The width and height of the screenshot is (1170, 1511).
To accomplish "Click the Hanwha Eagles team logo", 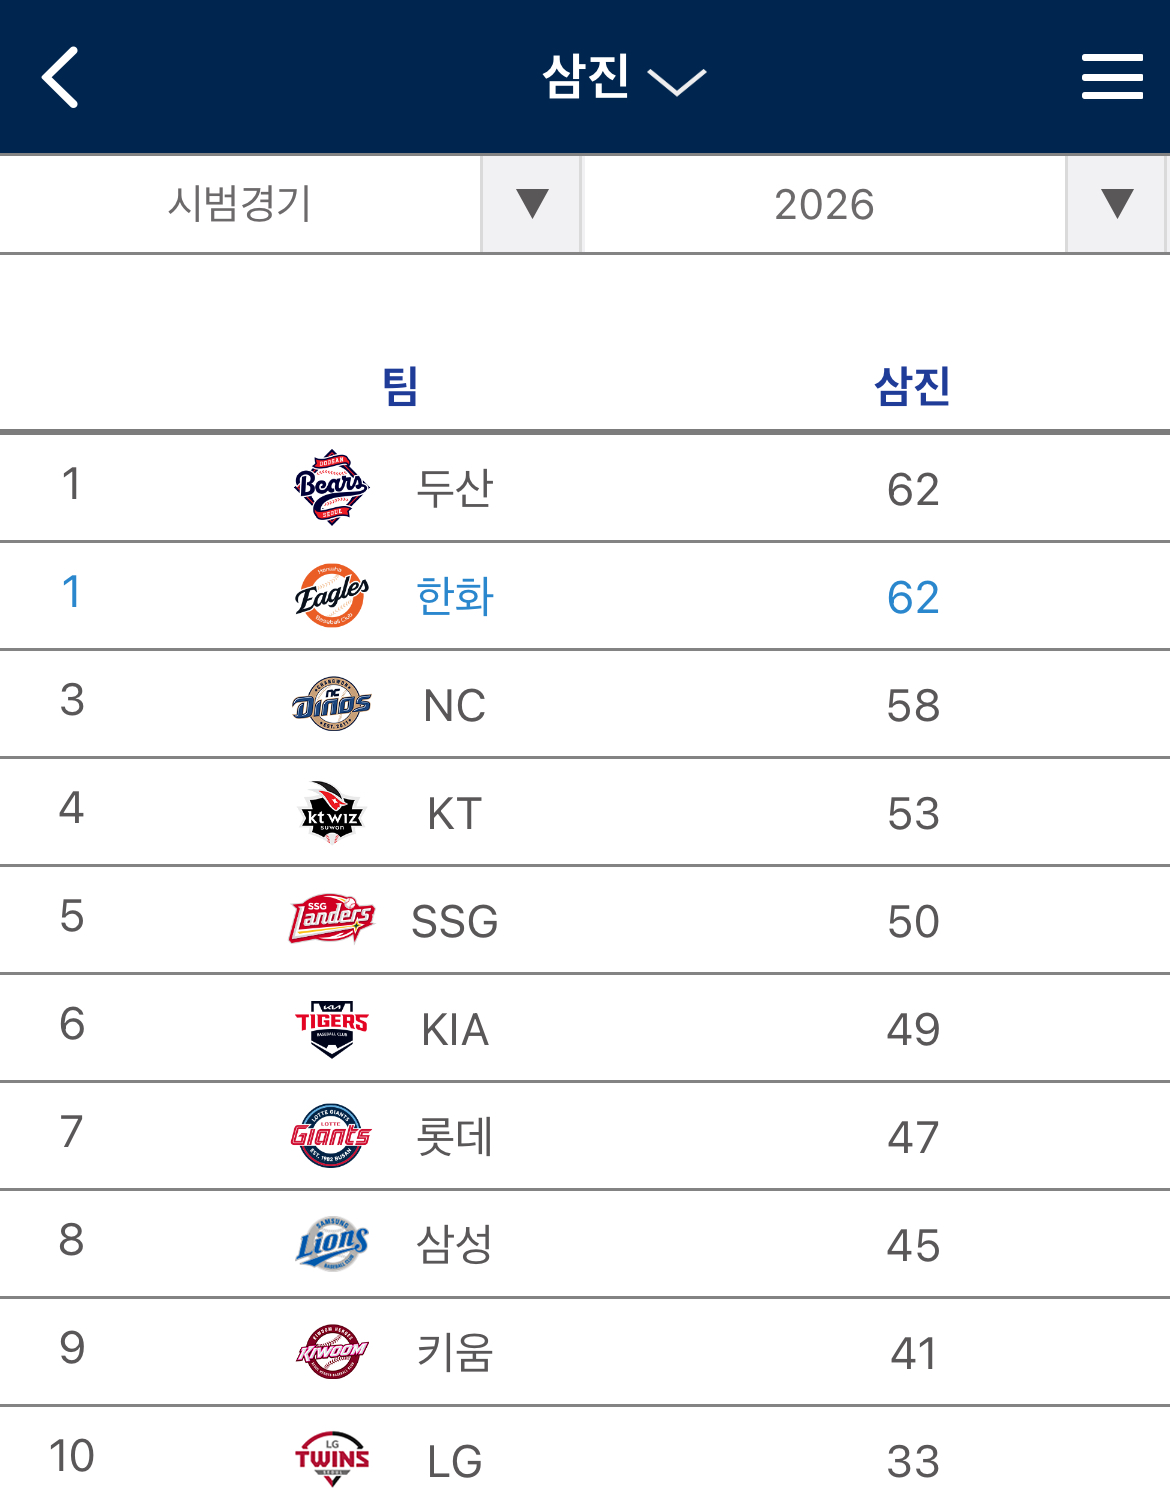I will pos(332,596).
